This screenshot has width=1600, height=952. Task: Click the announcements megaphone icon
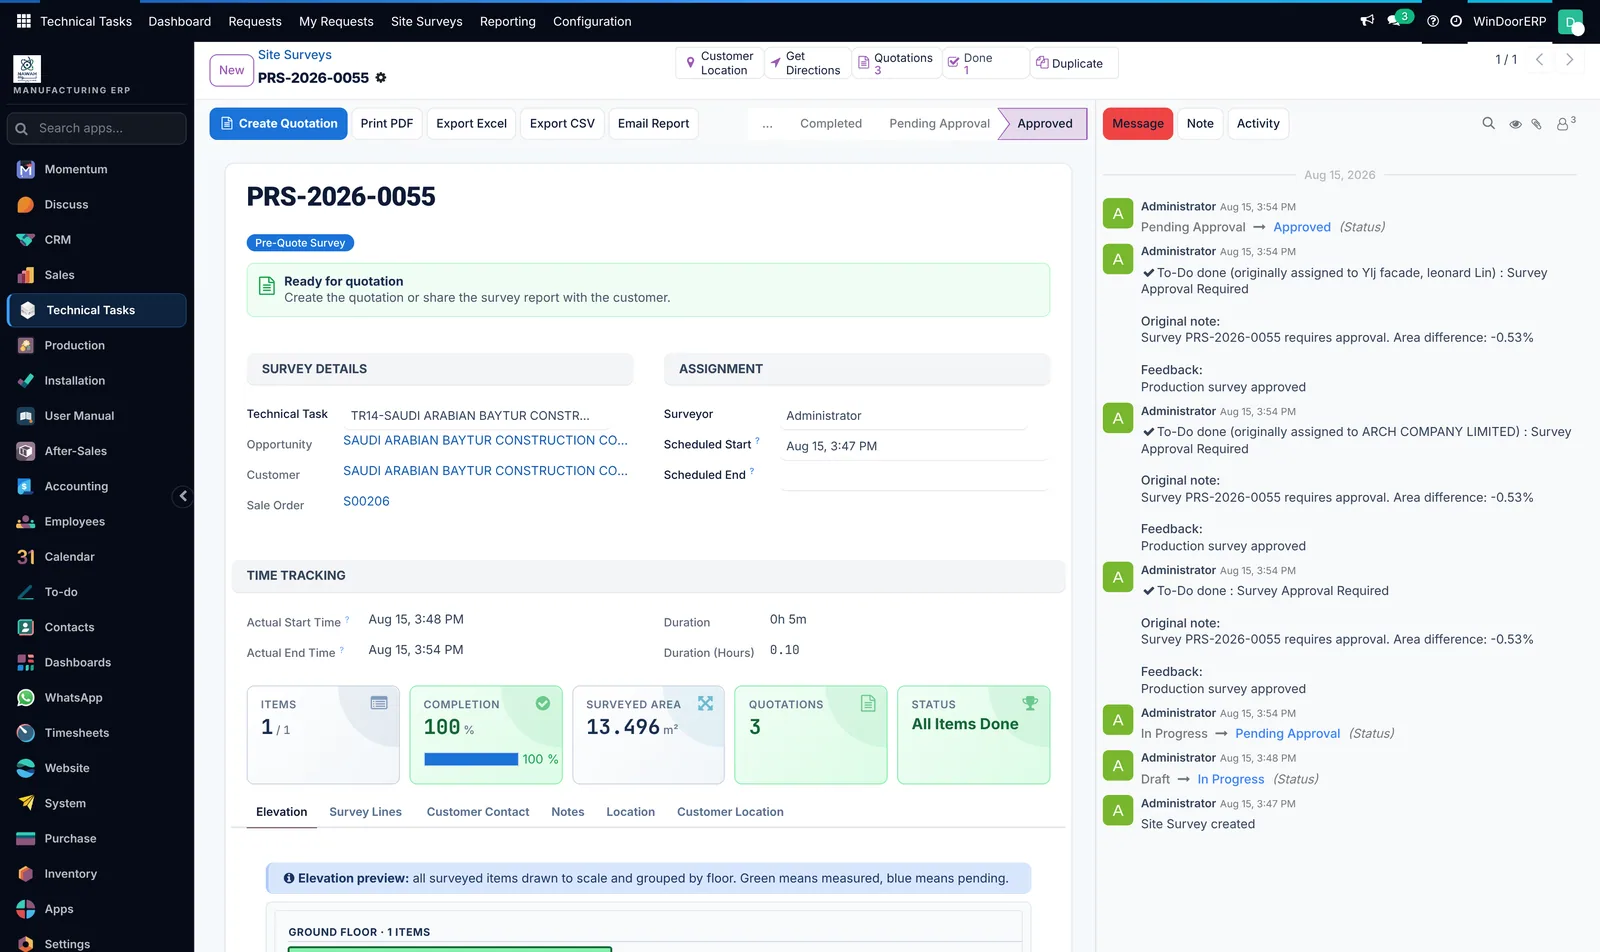[1367, 21]
